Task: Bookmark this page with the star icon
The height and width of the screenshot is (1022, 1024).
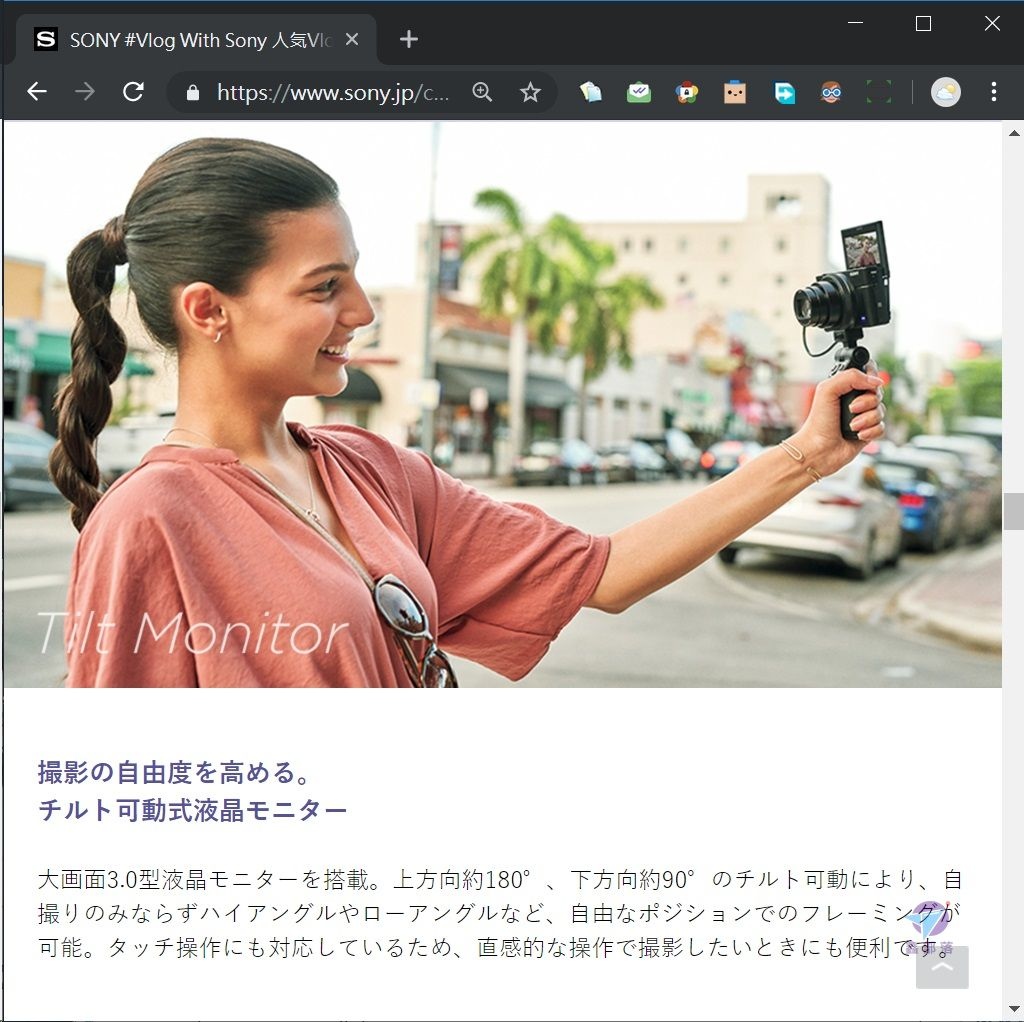Action: pyautogui.click(x=530, y=92)
